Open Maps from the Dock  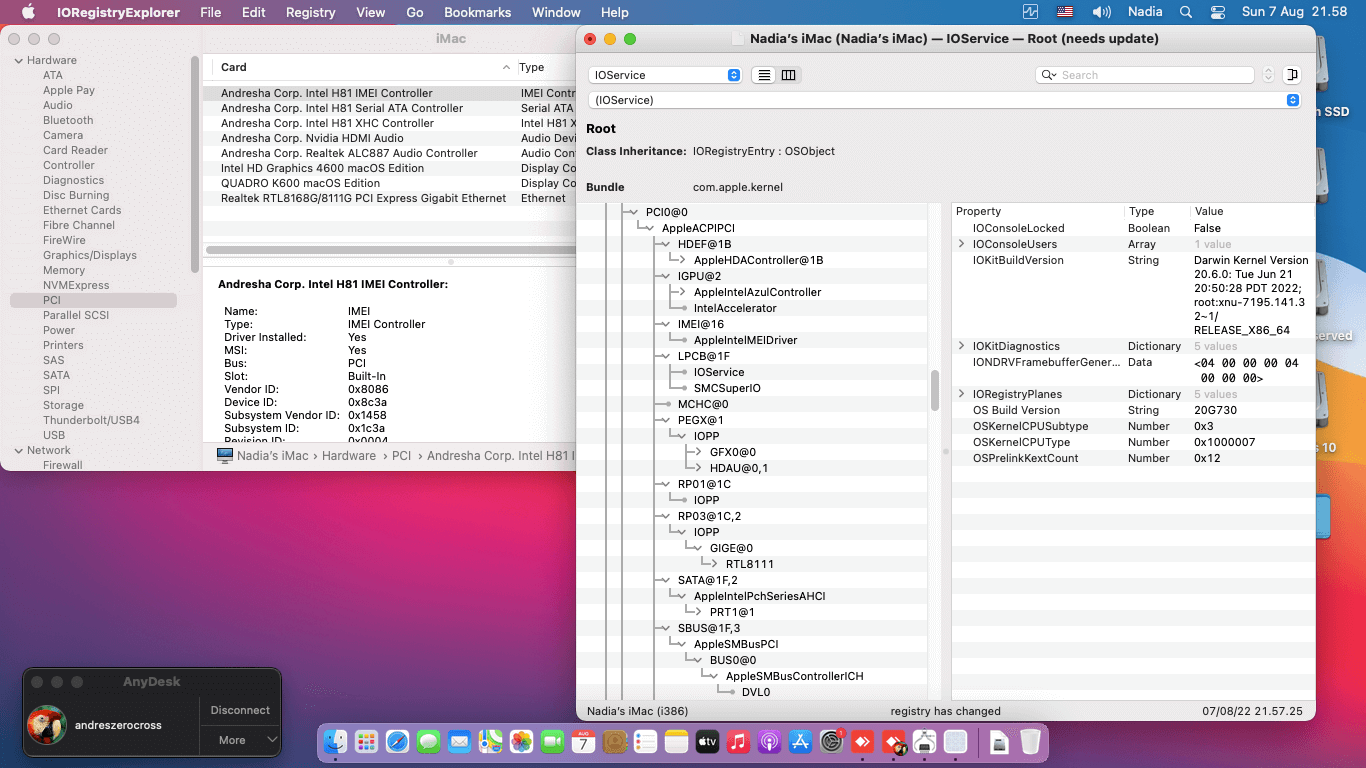[490, 742]
